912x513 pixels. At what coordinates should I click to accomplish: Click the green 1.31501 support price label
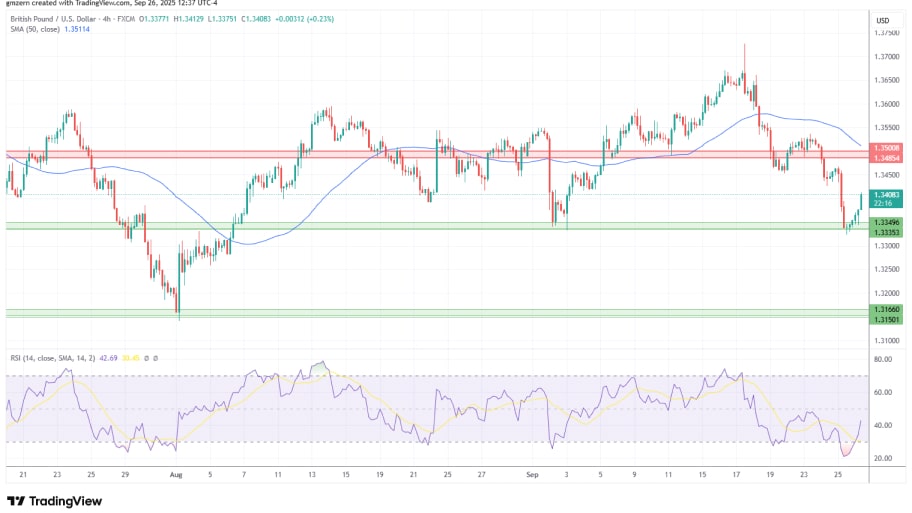click(886, 319)
